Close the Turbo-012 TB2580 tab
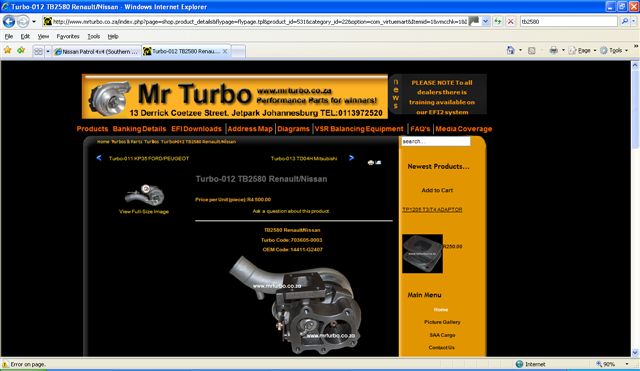The width and height of the screenshot is (640, 371). (224, 51)
